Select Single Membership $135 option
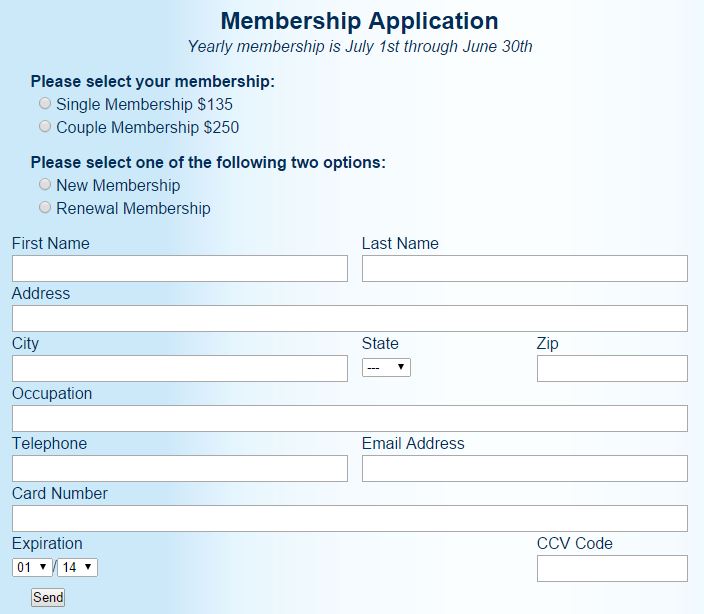This screenshot has height=614, width=704. pos(45,103)
